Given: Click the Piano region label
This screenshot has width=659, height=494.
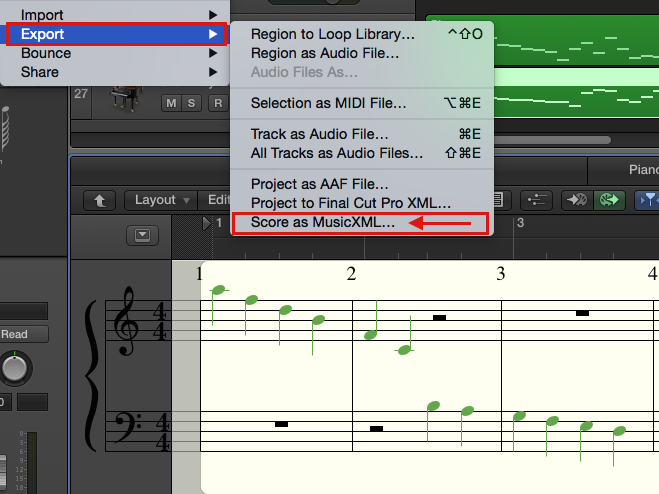Looking at the screenshot, I should (644, 170).
